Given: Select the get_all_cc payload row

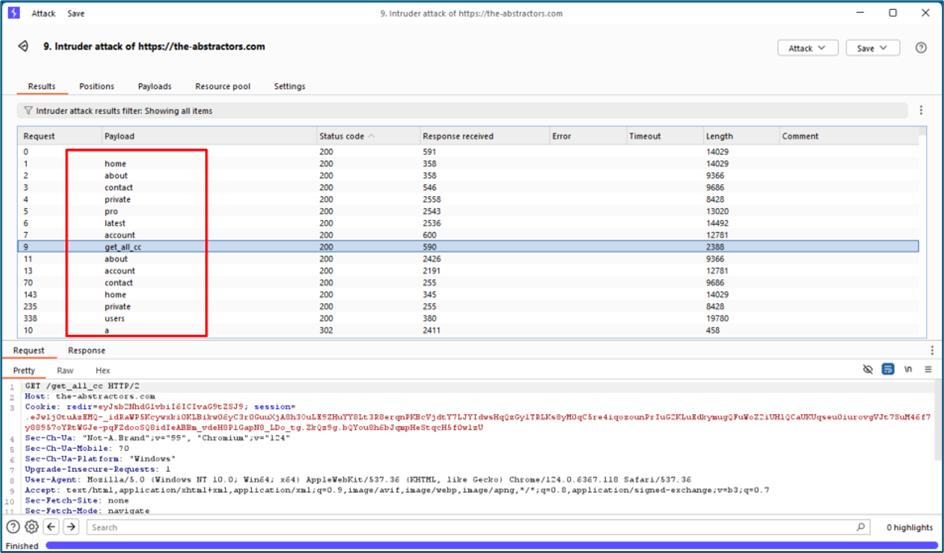Looking at the screenshot, I should [468, 247].
